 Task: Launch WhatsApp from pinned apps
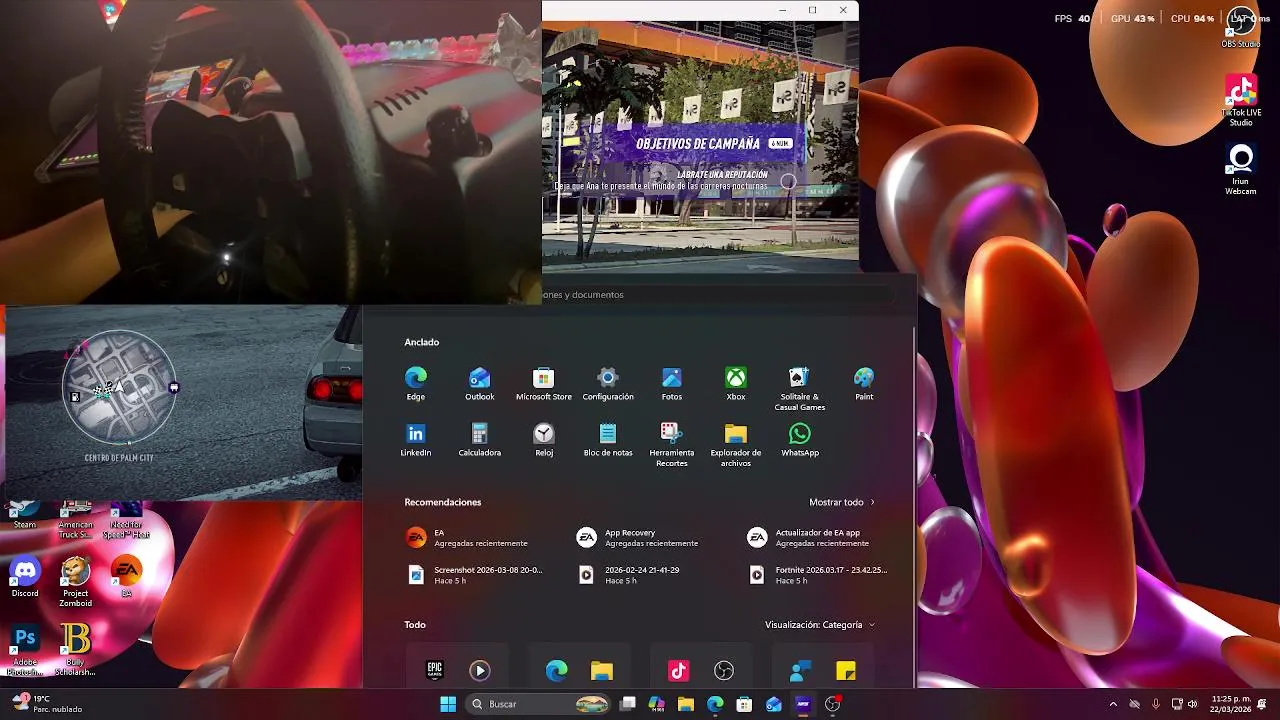coord(800,440)
